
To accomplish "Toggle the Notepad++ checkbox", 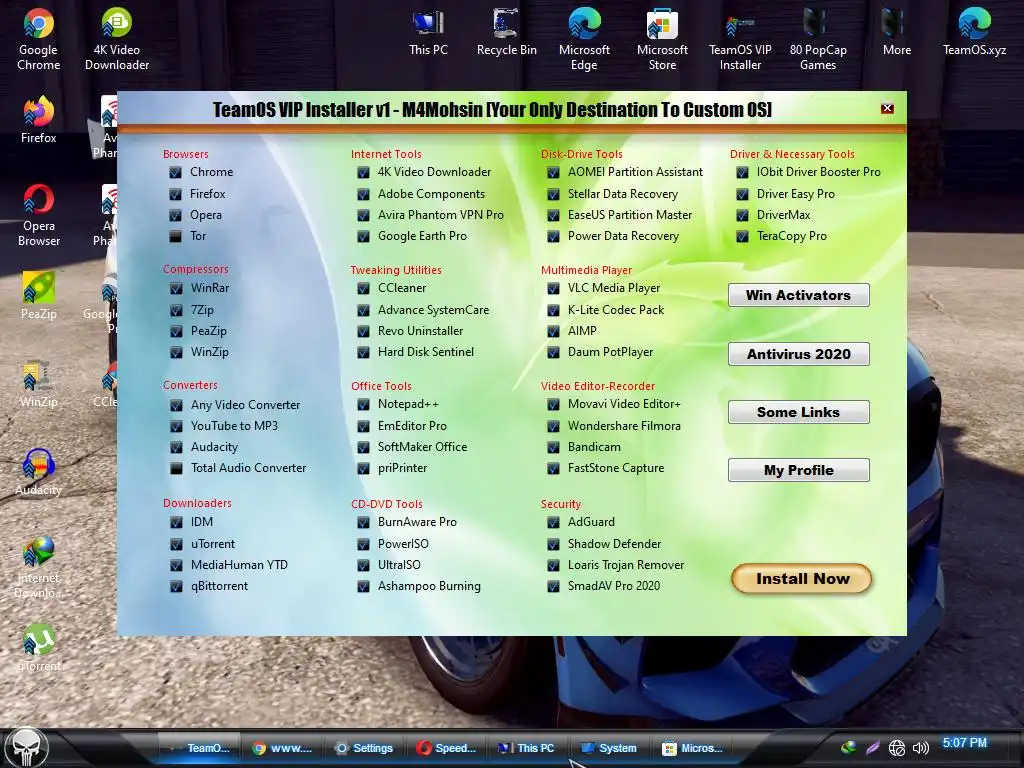I will [363, 405].
